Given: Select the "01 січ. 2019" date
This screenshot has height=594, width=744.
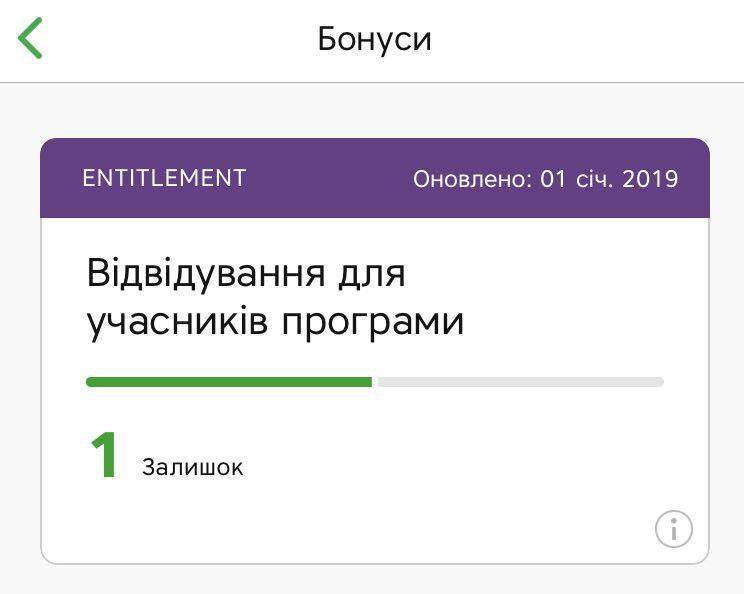Looking at the screenshot, I should click(609, 179).
